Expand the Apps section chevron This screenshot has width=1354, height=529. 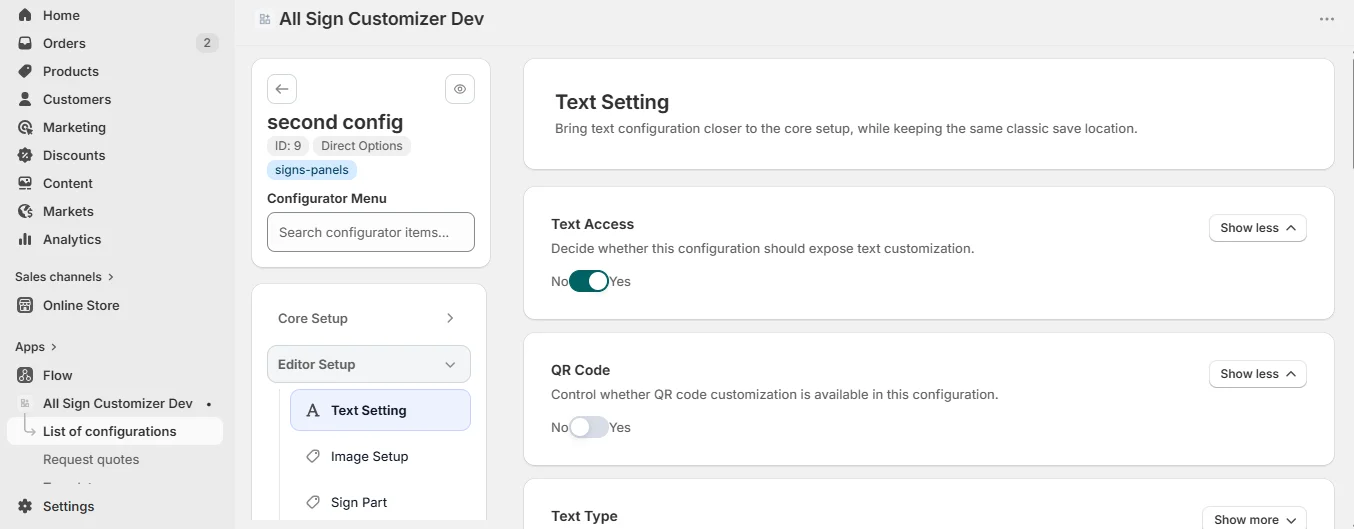[54, 347]
